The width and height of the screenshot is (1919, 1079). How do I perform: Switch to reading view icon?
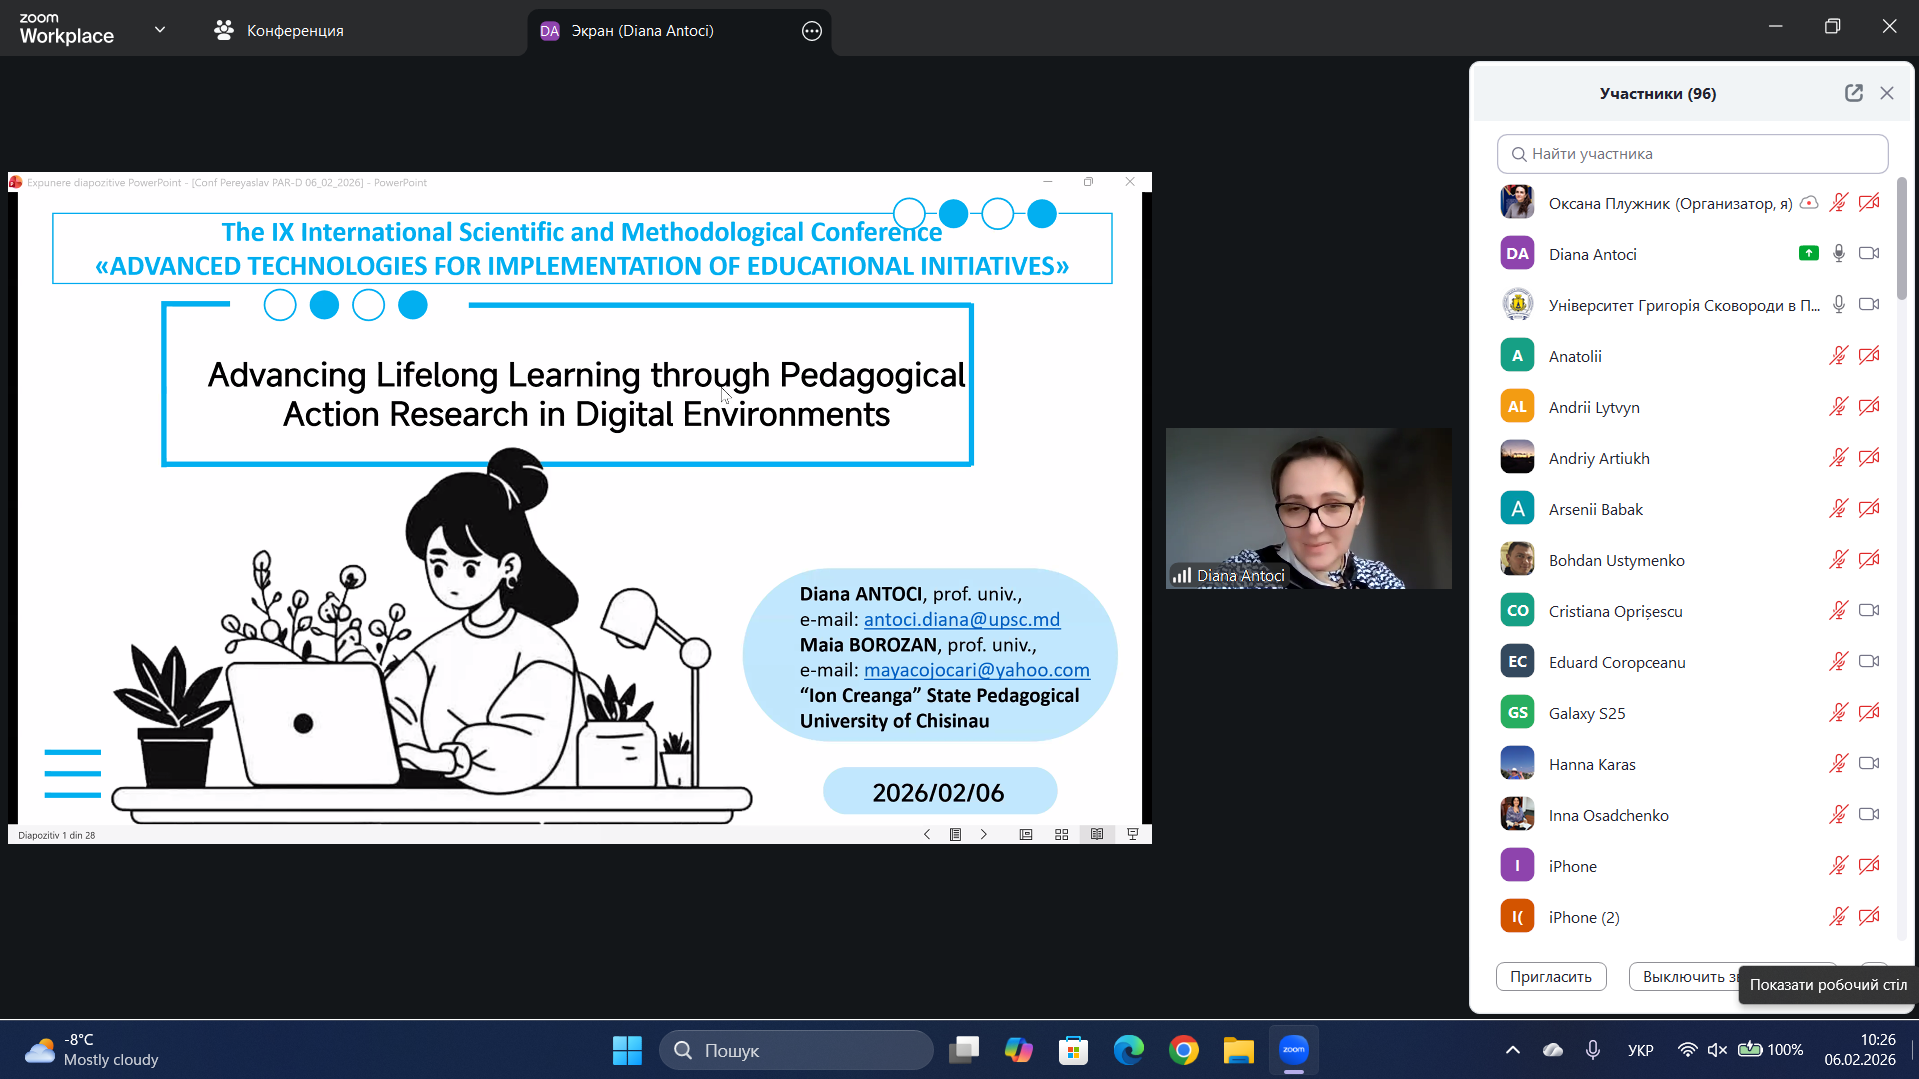coord(1097,835)
